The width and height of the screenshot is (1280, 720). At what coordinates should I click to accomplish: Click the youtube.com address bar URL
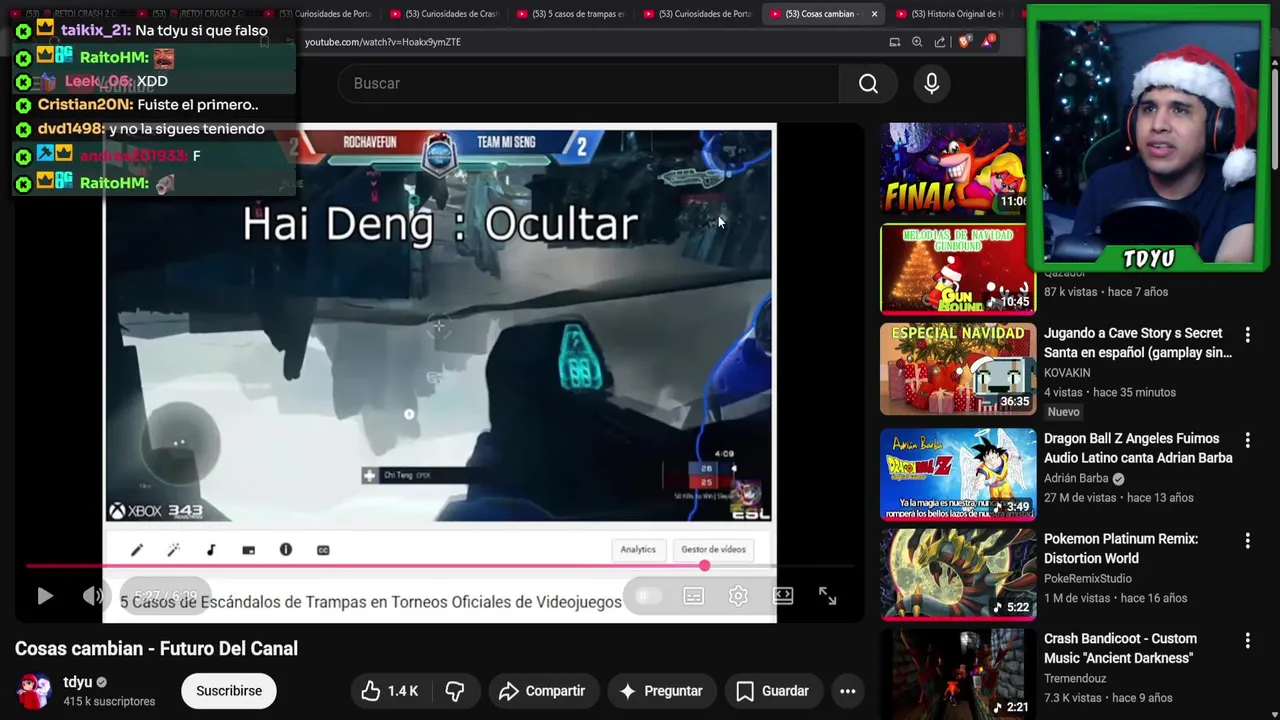(x=383, y=42)
